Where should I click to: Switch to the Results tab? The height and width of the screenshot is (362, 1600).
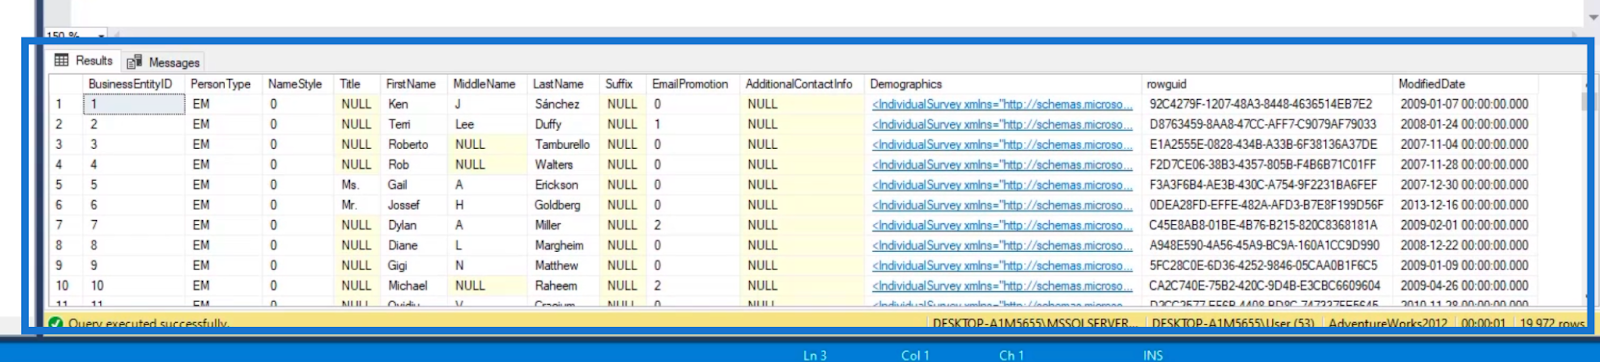[x=84, y=61]
